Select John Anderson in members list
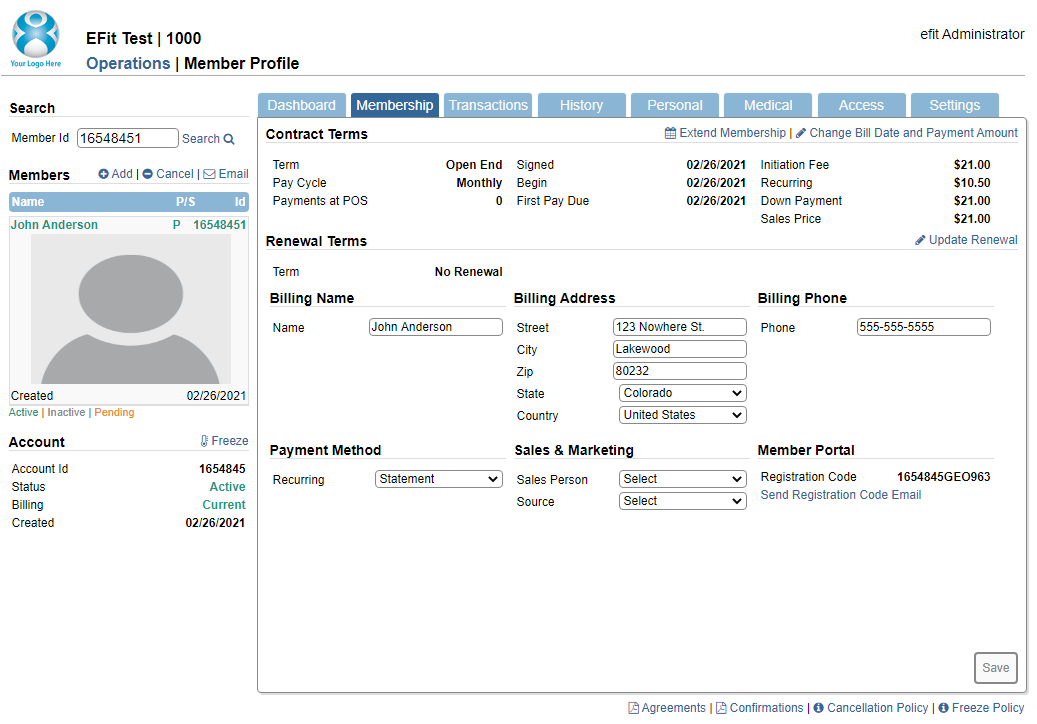This screenshot has height=724, width=1037. (54, 225)
